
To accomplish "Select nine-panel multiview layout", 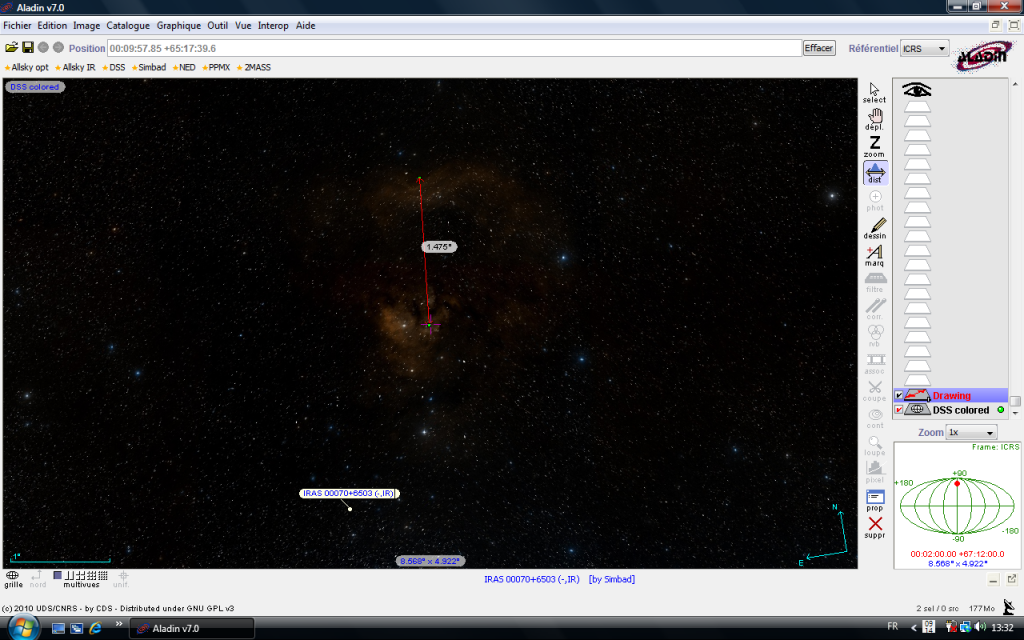I will (x=91, y=575).
